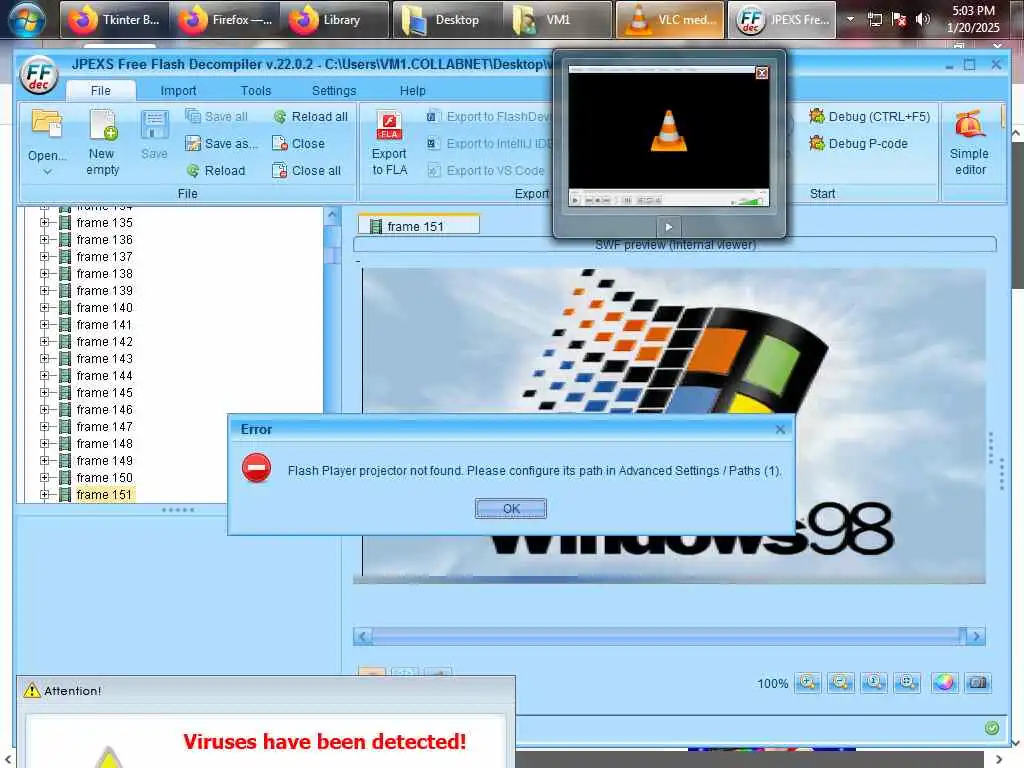This screenshot has height=768, width=1024.
Task: Click the tree panel scroll up arrow
Action: tap(332, 215)
